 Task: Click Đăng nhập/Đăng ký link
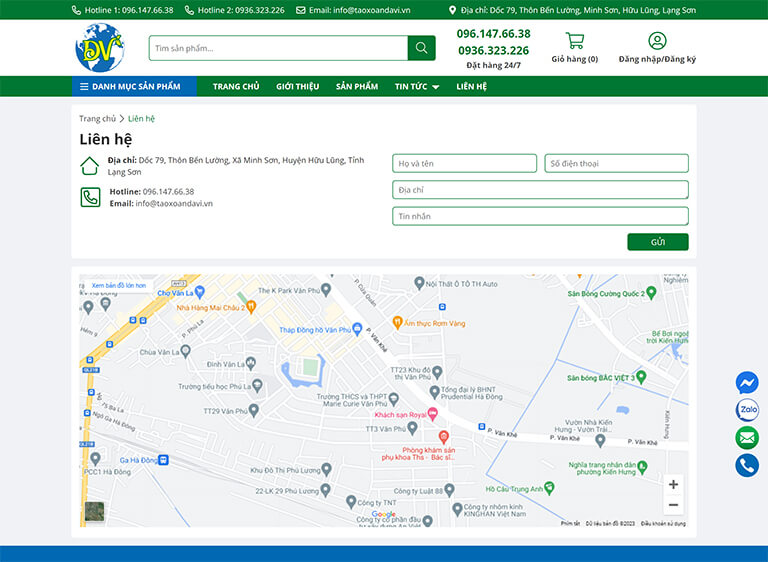(657, 59)
